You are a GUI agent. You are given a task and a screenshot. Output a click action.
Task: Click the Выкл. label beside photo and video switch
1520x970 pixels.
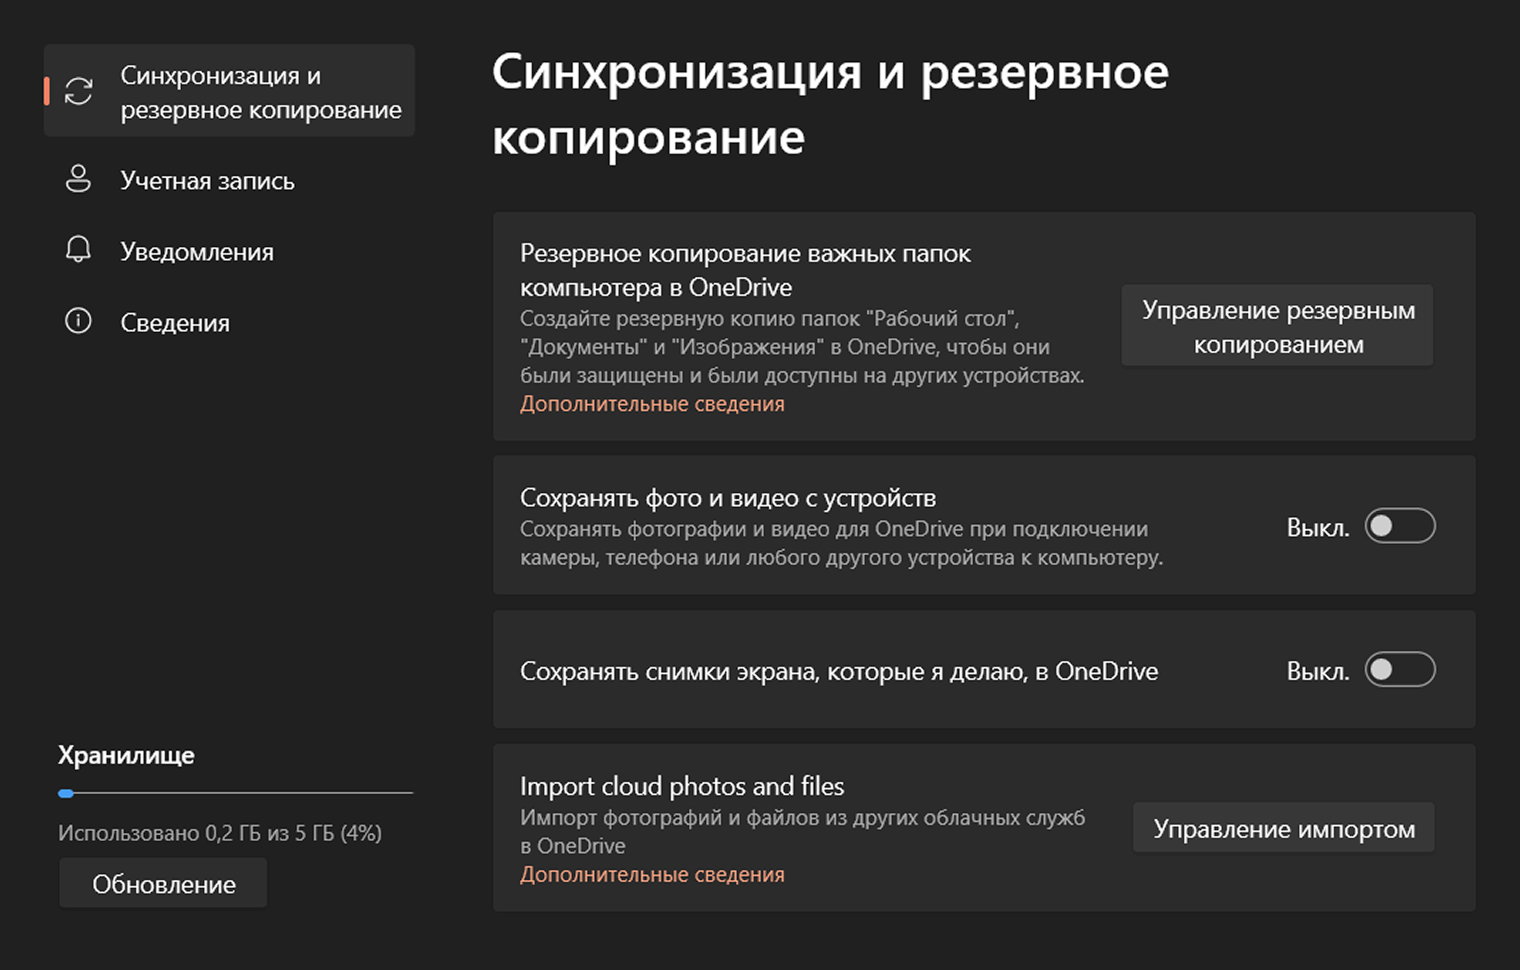pyautogui.click(x=1318, y=528)
